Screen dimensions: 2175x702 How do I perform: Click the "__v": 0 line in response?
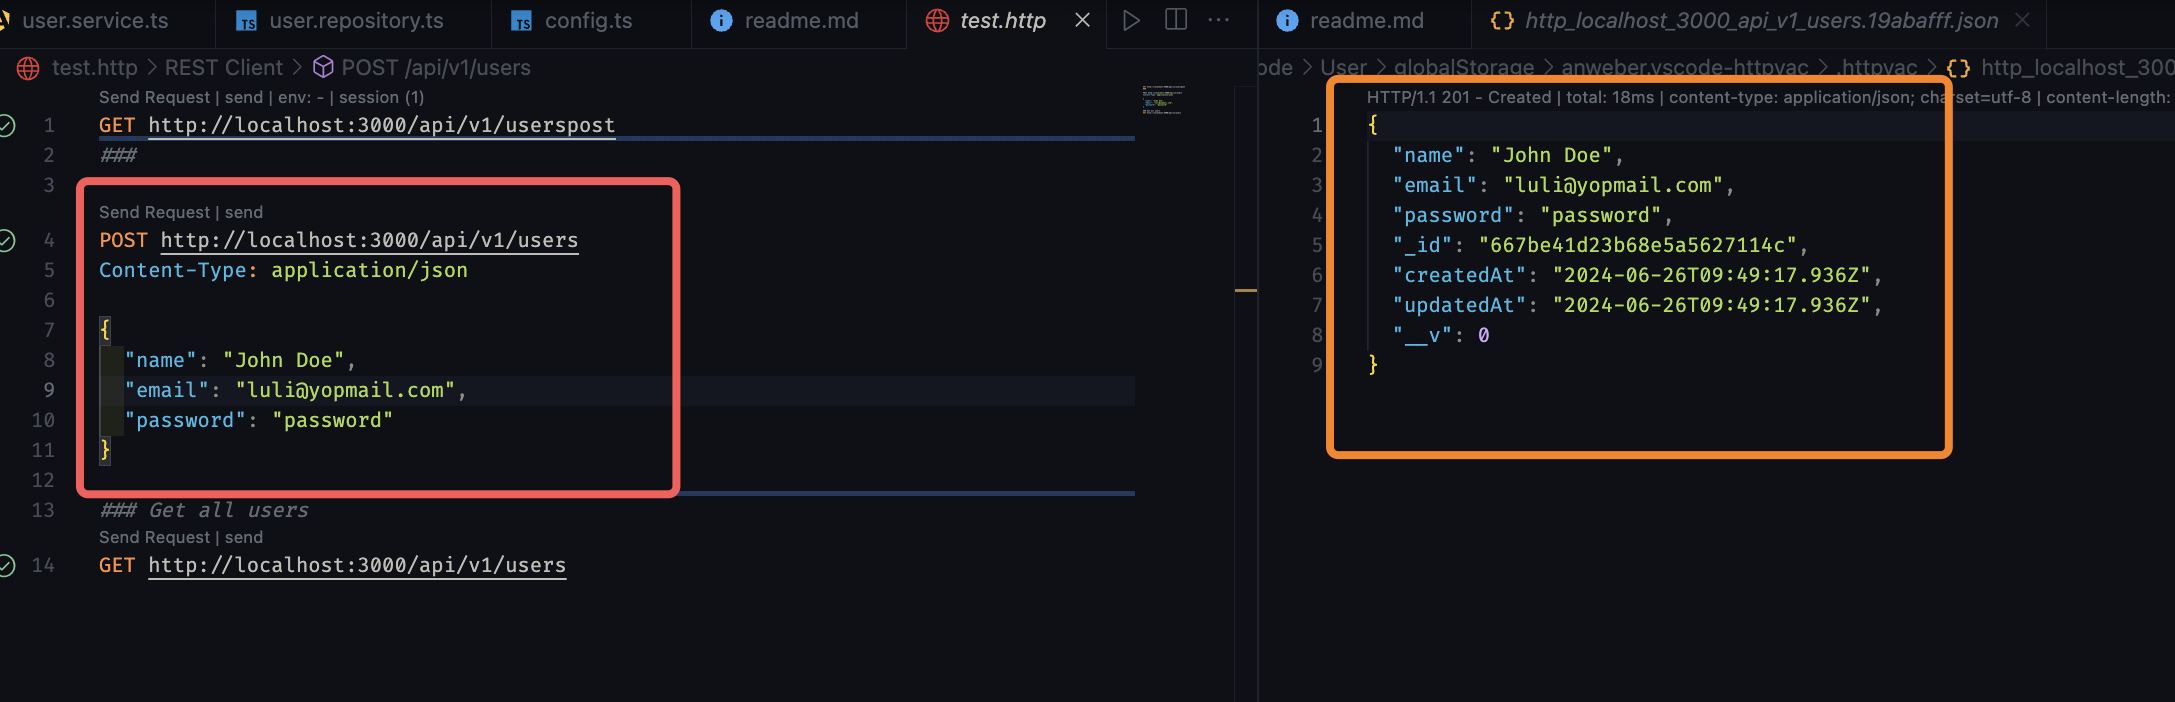pyautogui.click(x=1441, y=335)
